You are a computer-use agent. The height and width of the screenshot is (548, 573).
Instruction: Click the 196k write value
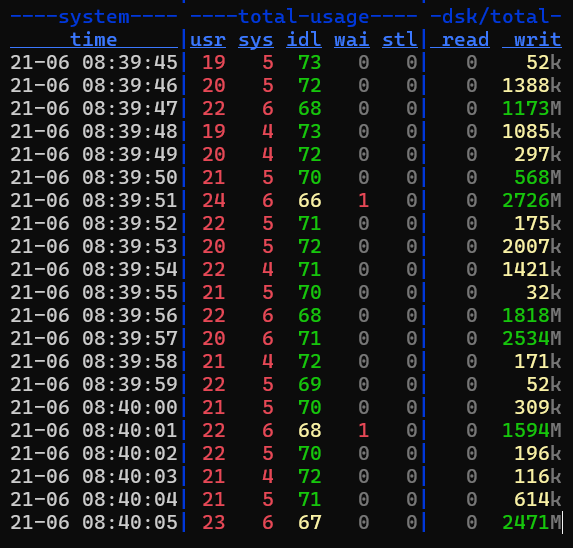(x=538, y=453)
